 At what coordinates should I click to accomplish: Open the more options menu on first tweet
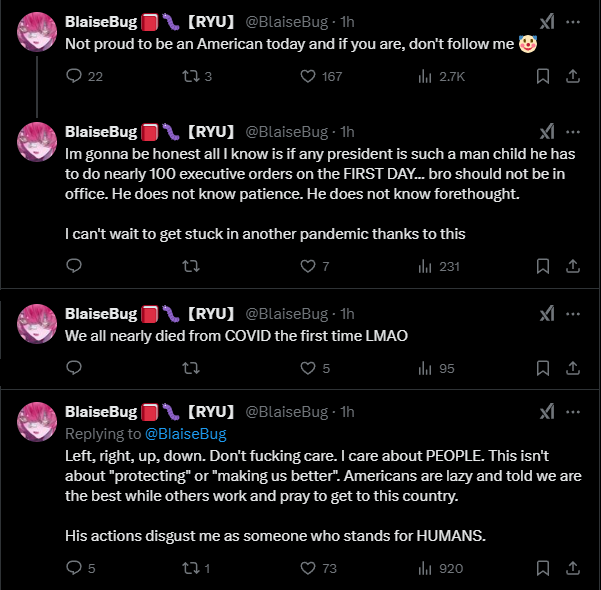click(x=573, y=21)
